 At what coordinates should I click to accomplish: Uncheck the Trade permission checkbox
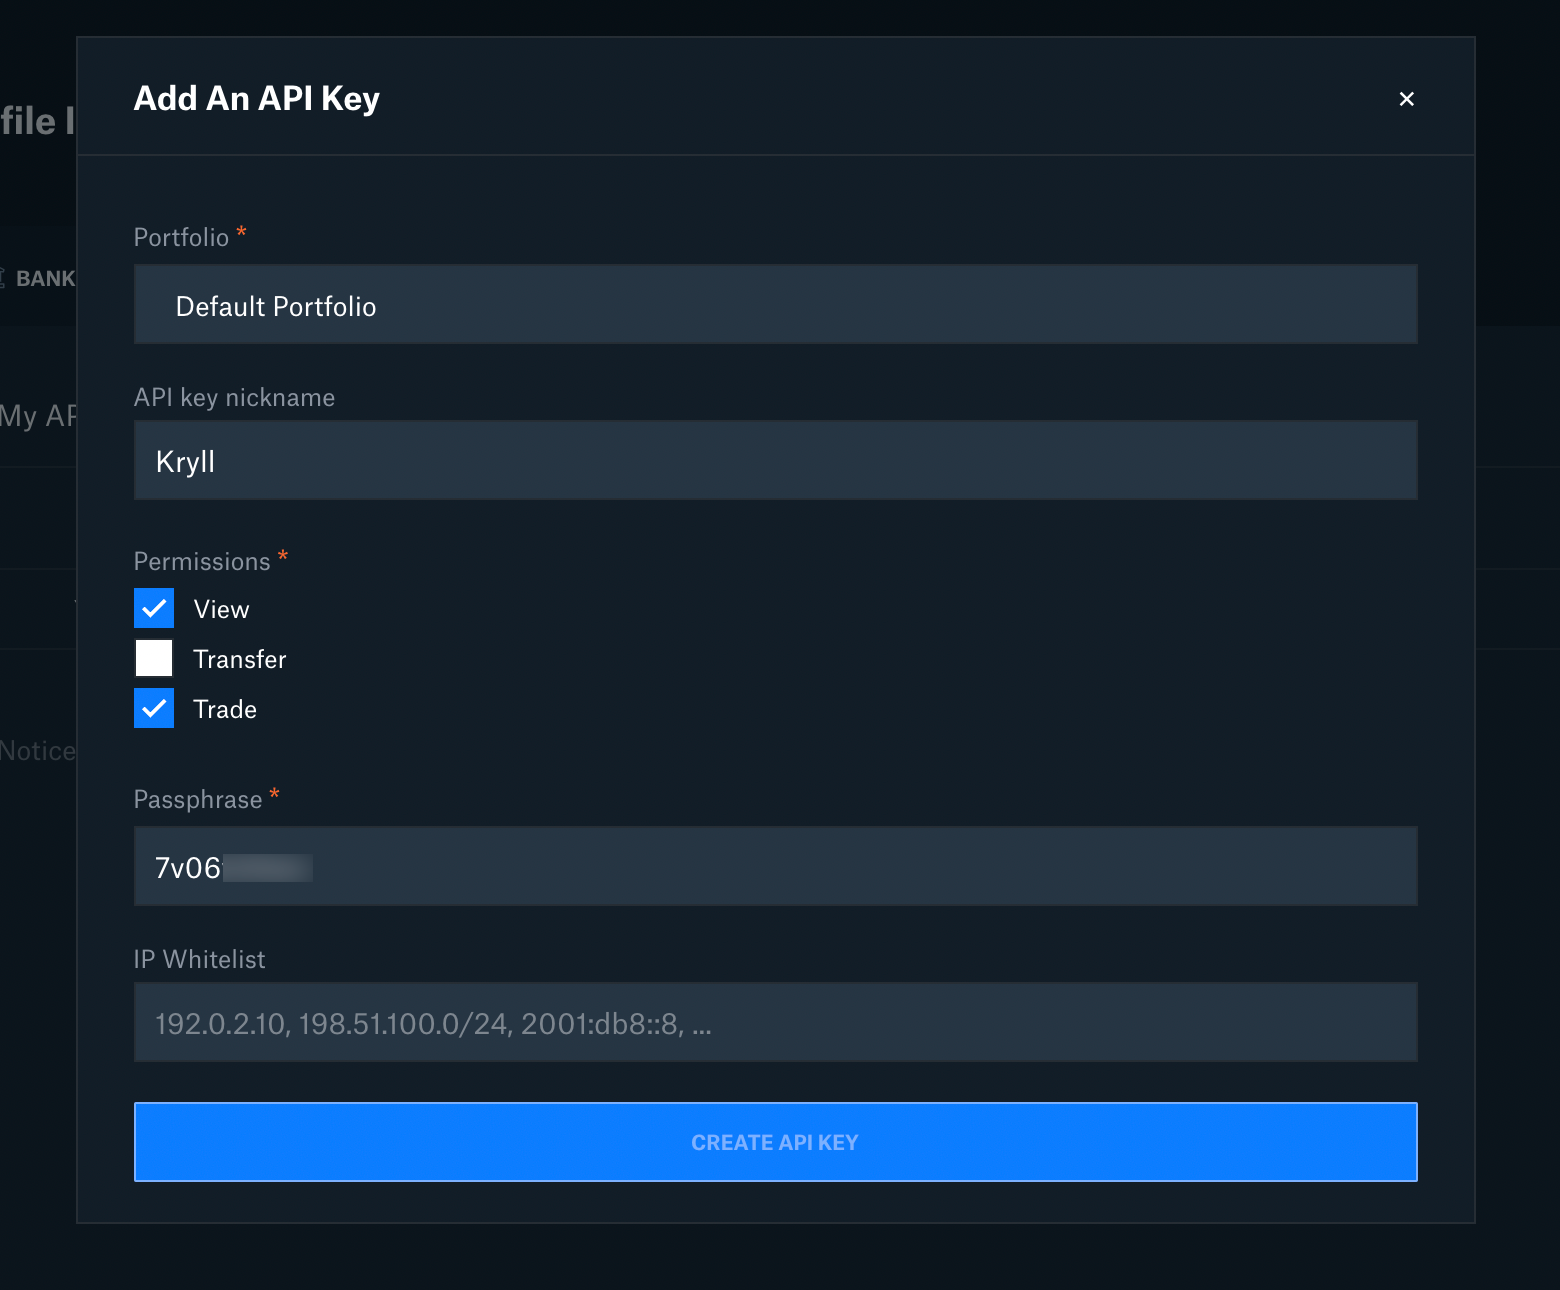coord(154,708)
